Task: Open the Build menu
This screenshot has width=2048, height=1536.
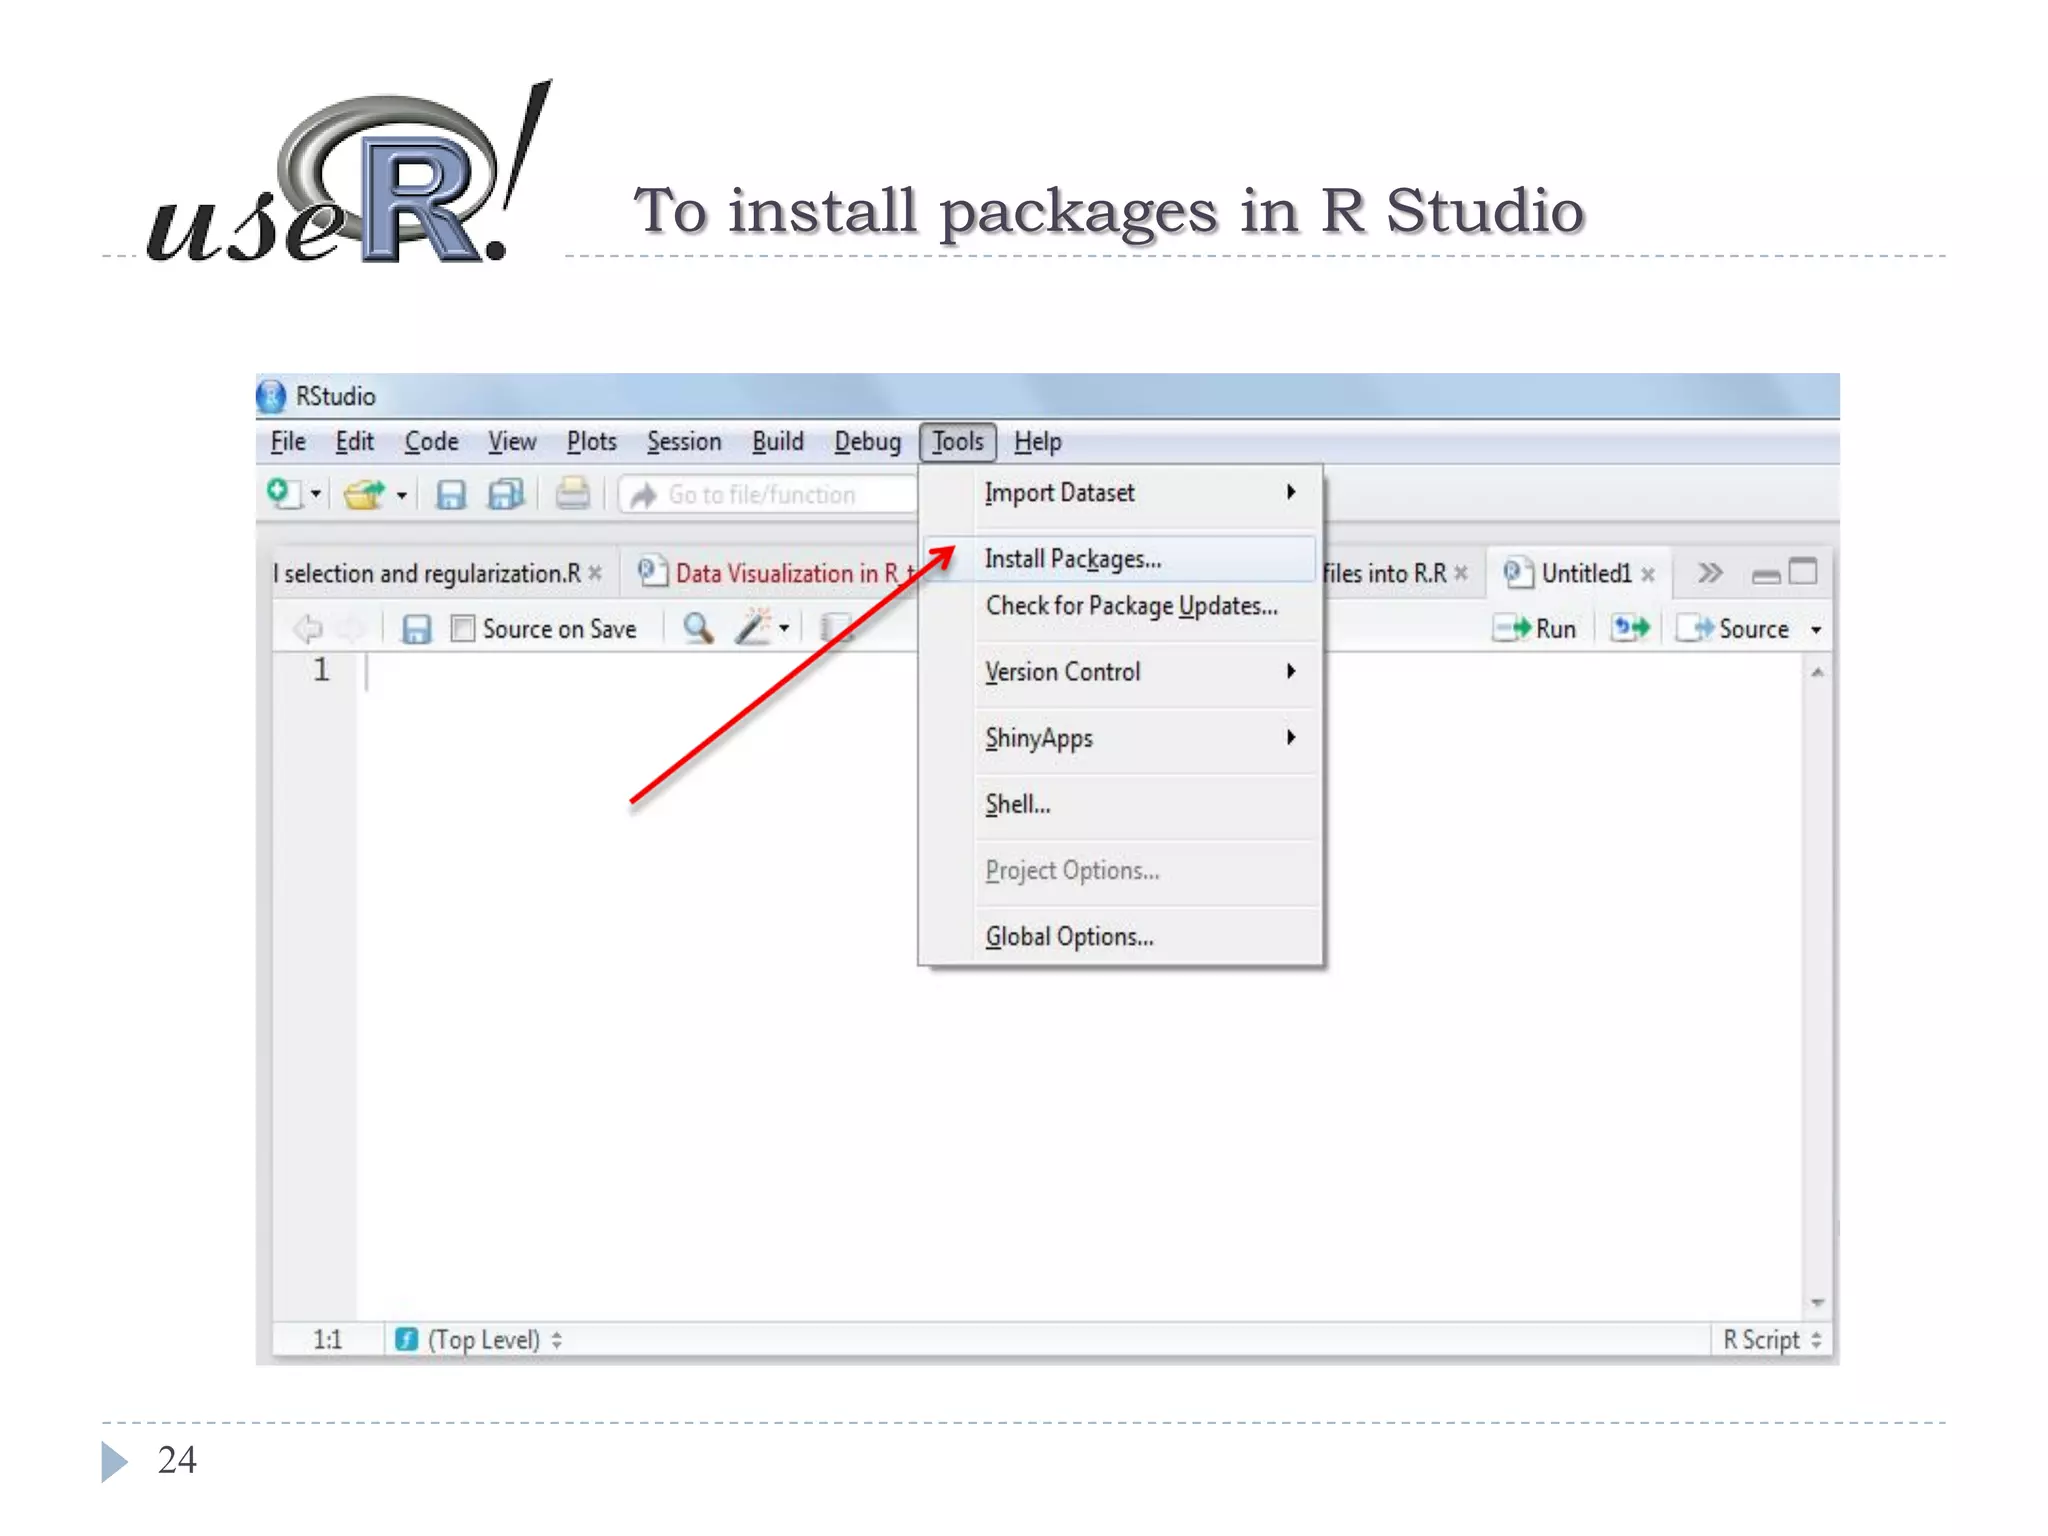Action: pyautogui.click(x=777, y=442)
